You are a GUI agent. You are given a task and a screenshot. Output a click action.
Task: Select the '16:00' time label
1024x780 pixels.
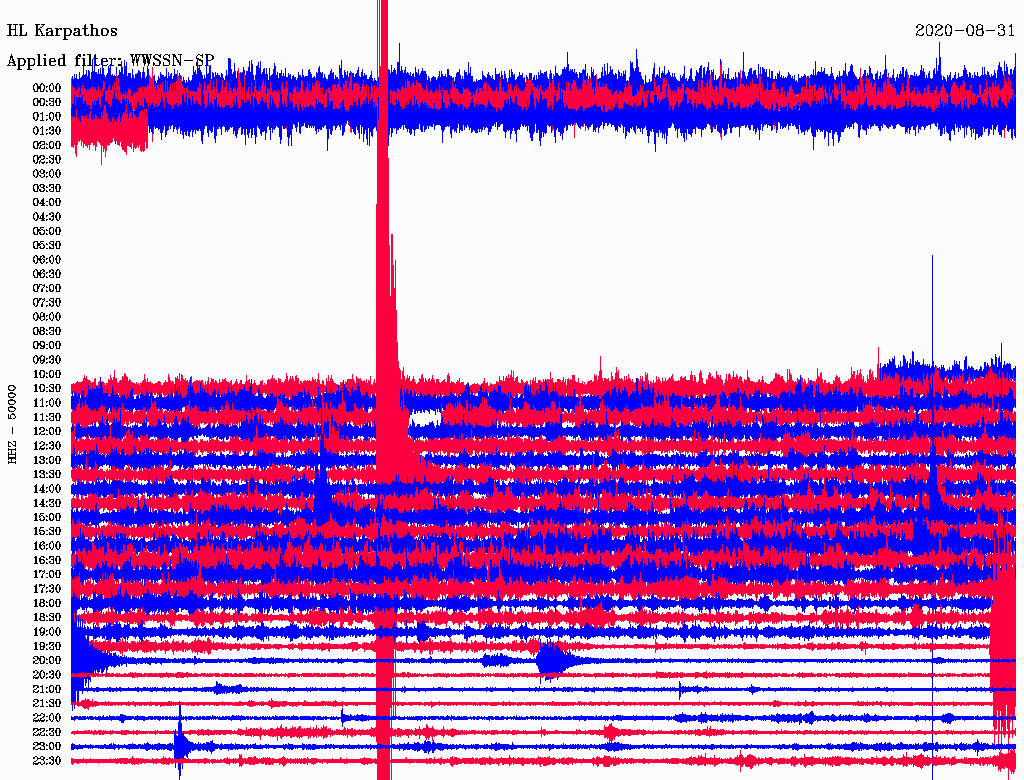coord(47,546)
